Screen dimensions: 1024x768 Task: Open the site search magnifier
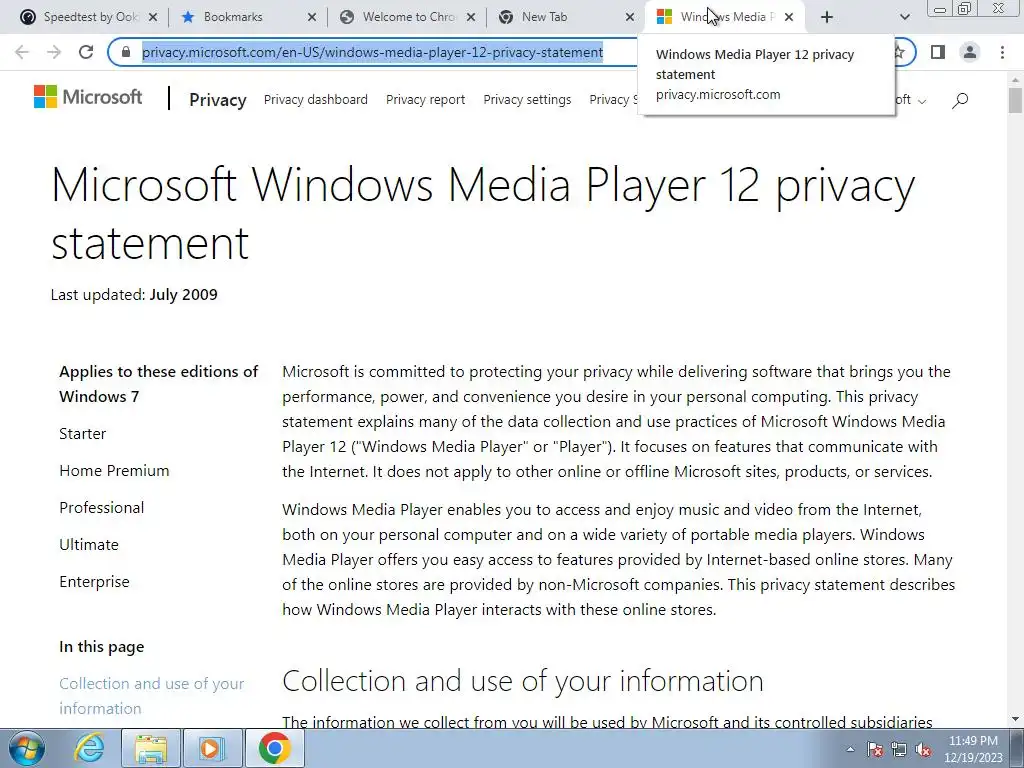click(960, 100)
